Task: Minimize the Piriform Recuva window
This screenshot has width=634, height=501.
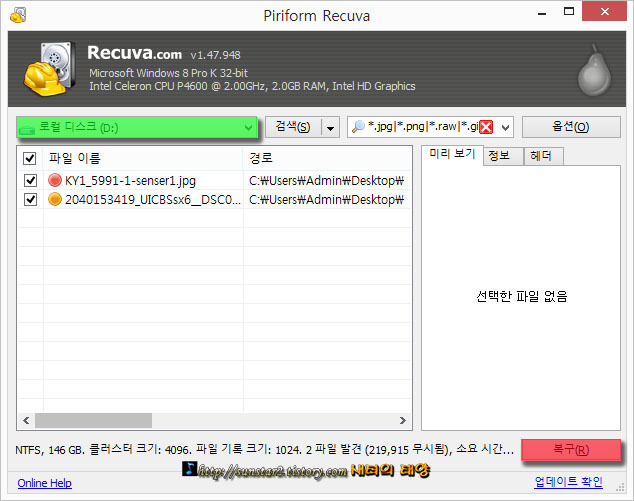Action: click(x=542, y=13)
